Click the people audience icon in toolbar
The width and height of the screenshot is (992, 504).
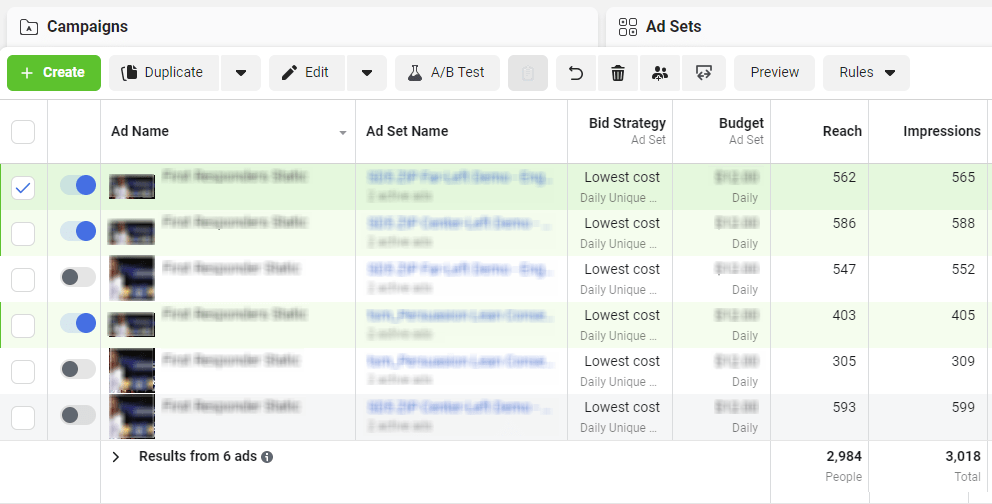pos(659,73)
